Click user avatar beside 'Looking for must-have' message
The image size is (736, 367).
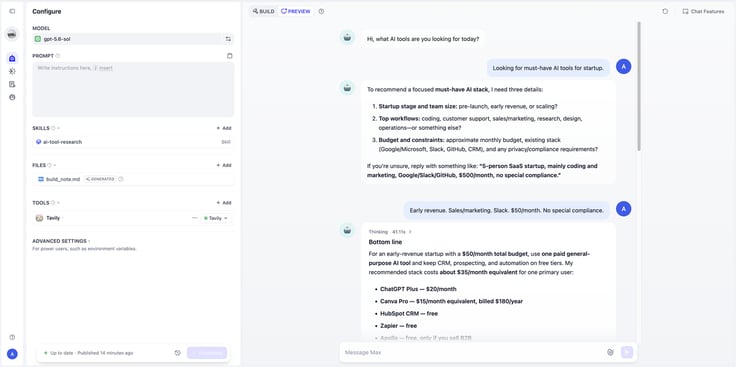(x=623, y=67)
